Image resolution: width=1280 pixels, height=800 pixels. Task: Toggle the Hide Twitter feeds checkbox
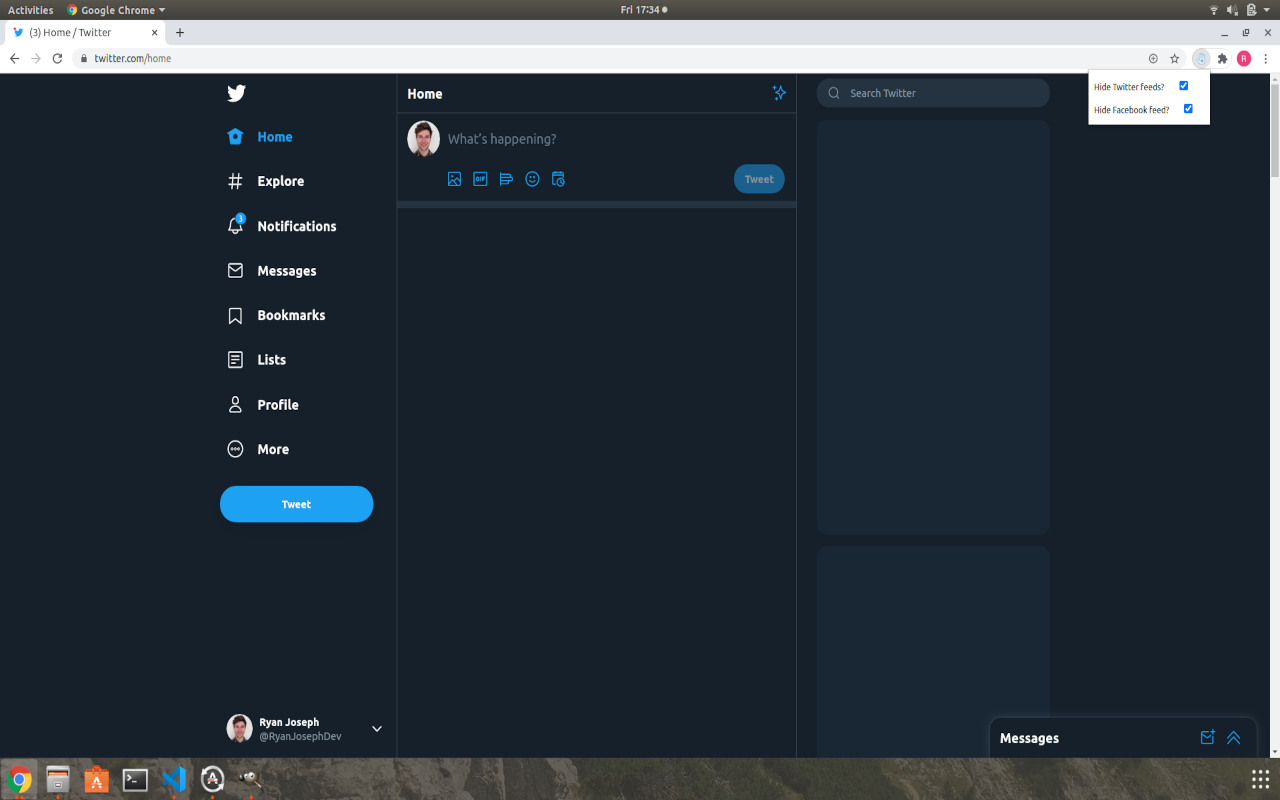(x=1183, y=86)
